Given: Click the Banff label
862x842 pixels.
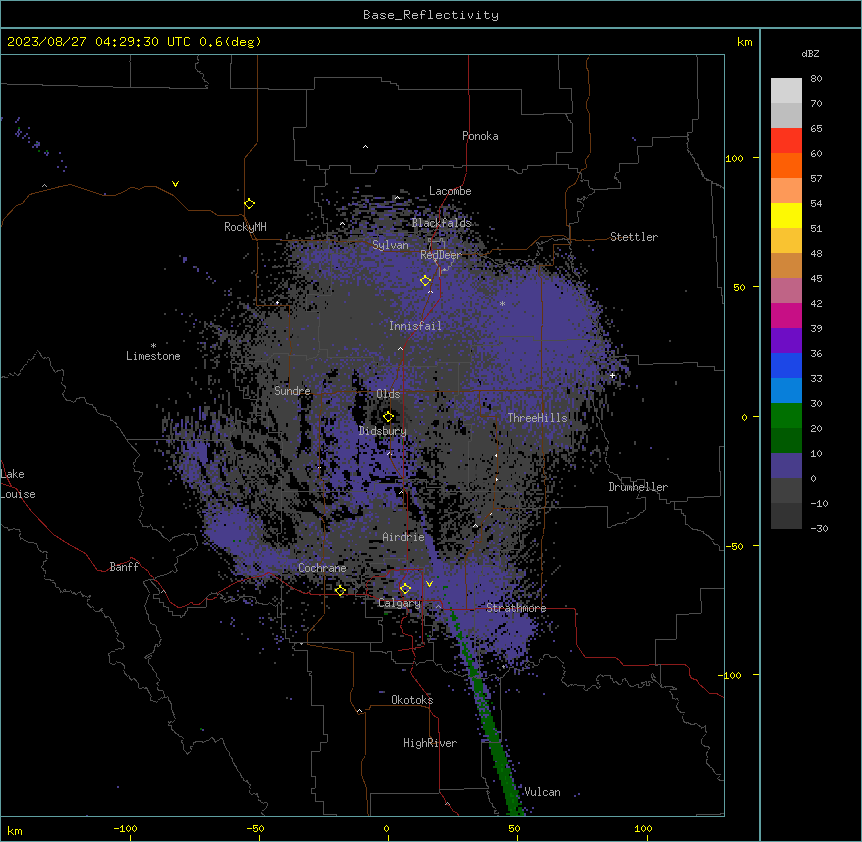Looking at the screenshot, I should [x=124, y=567].
